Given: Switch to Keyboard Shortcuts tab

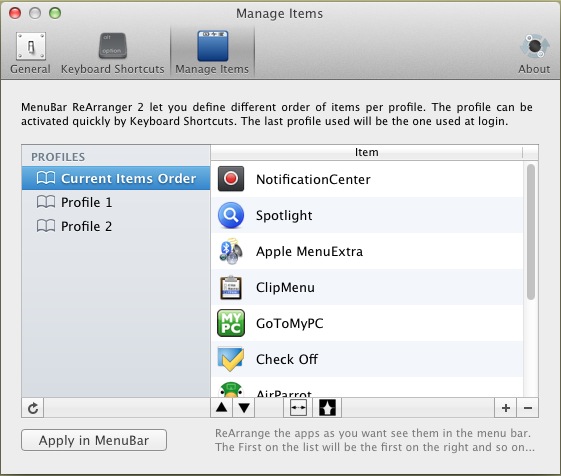Looking at the screenshot, I should click(112, 53).
